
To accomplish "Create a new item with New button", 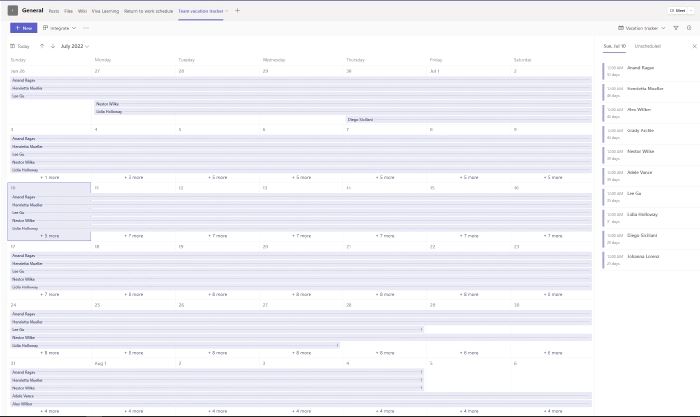I will [24, 28].
